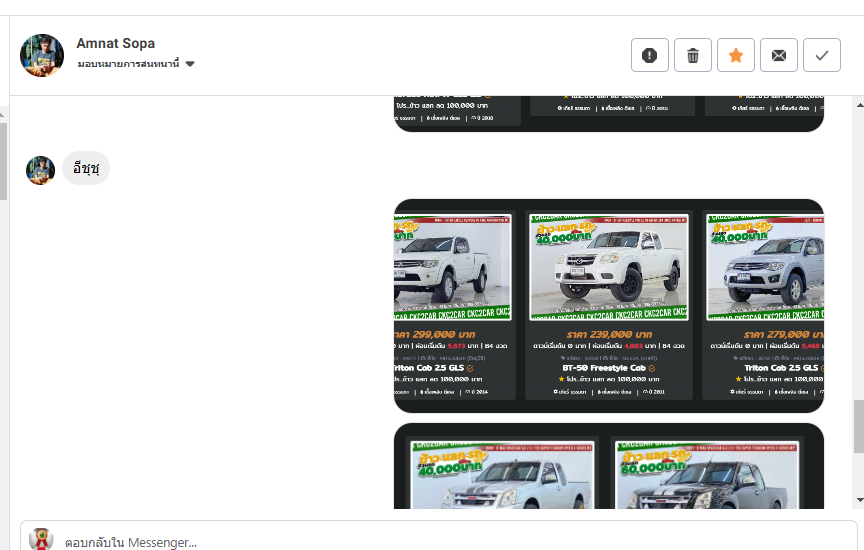Viewport: 864px width, 550px height.
Task: Open the 279,000 baht Triton Cab card
Action: pyautogui.click(x=763, y=305)
